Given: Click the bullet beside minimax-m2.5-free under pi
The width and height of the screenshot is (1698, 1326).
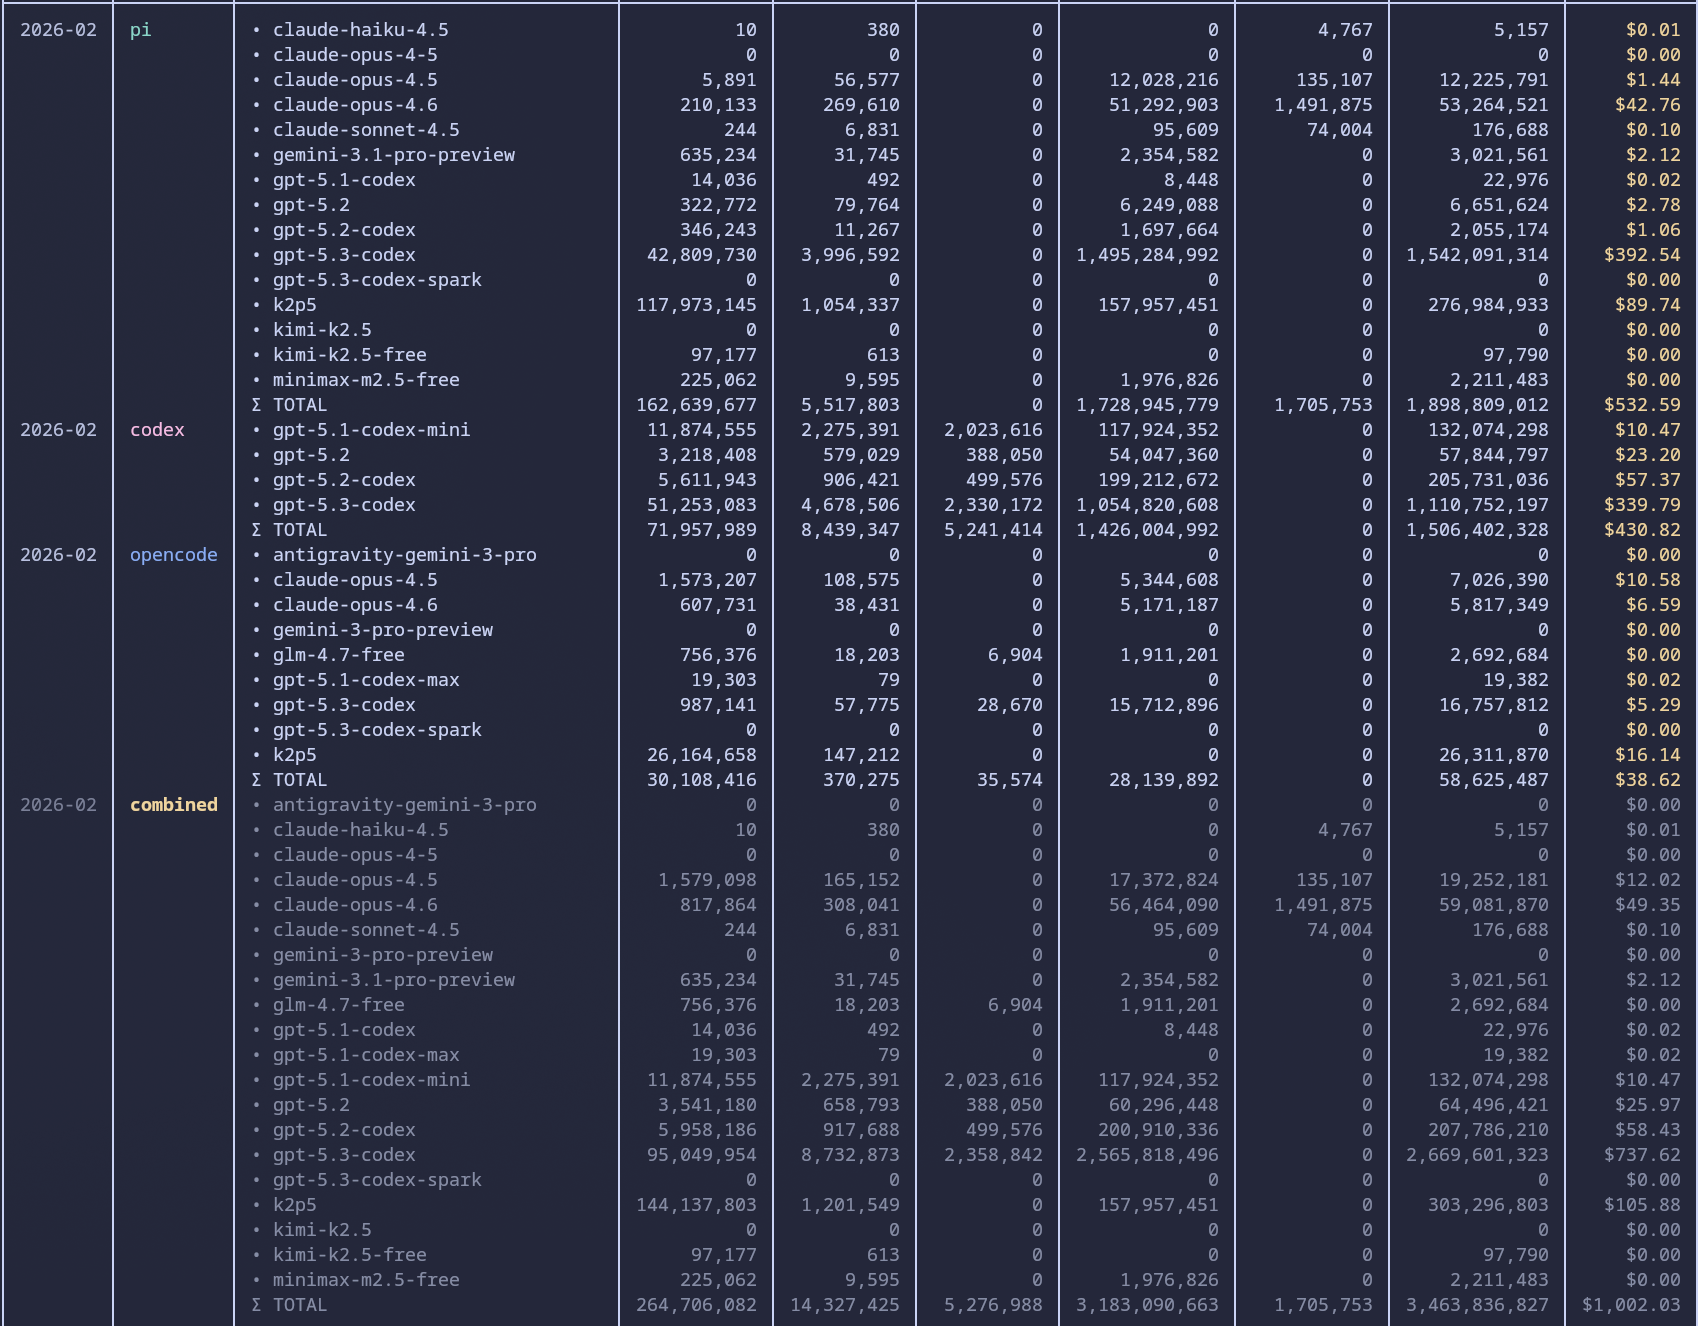Looking at the screenshot, I should click(258, 380).
